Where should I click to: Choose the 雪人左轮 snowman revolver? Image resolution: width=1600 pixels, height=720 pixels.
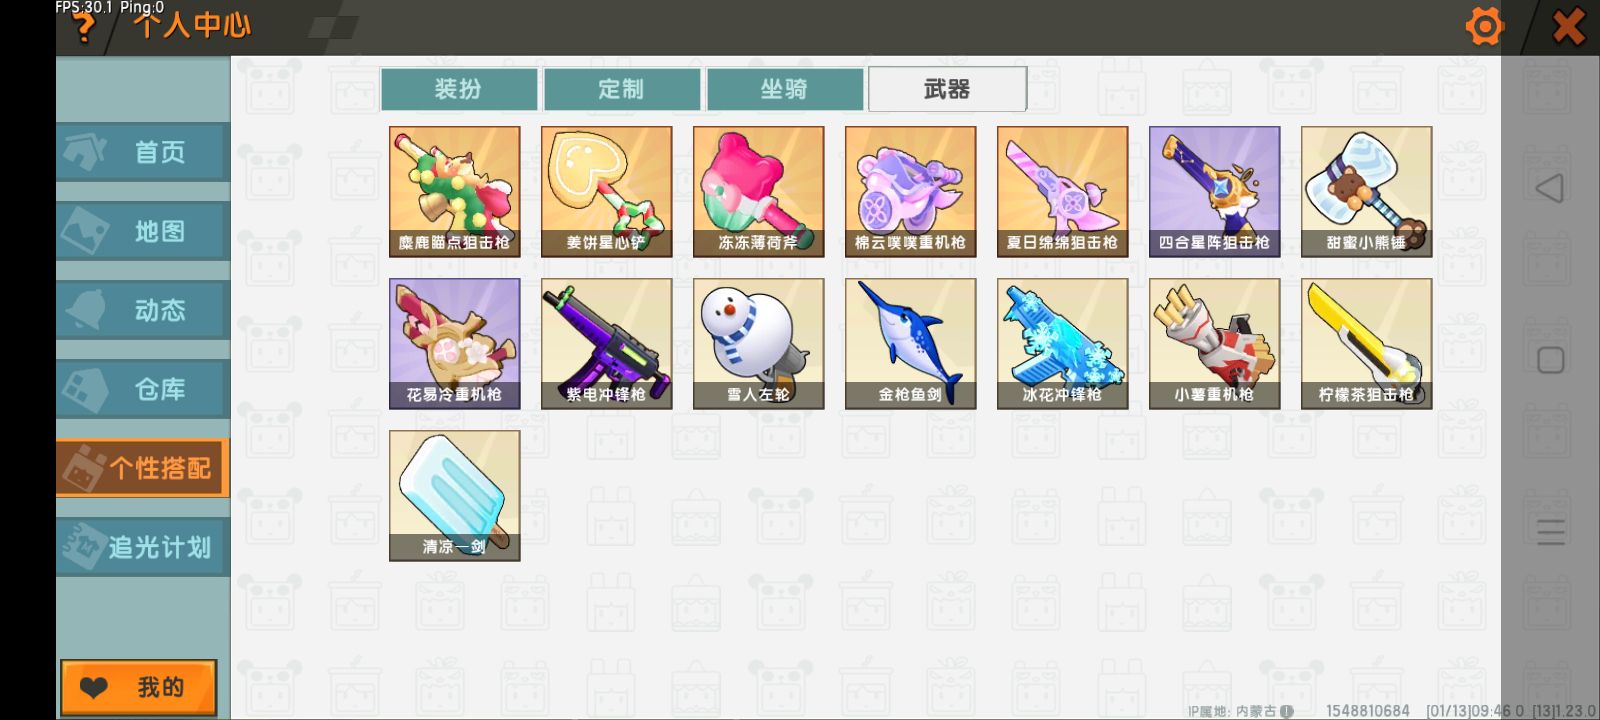pos(758,343)
